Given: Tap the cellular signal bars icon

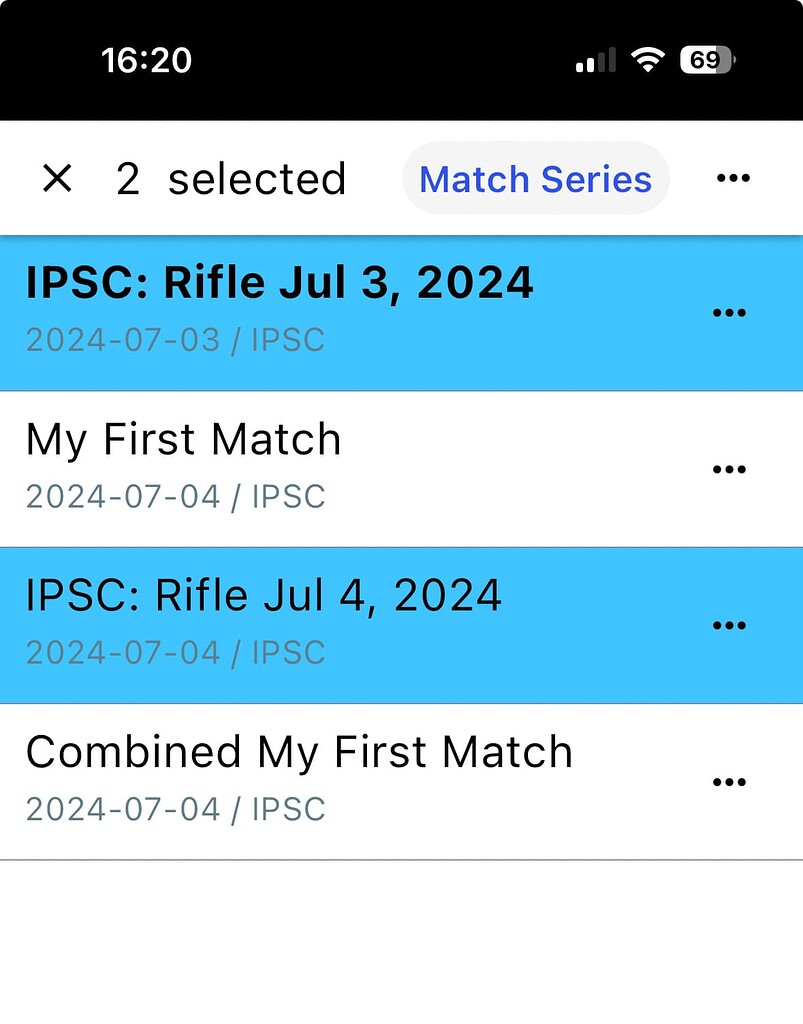Looking at the screenshot, I should click(596, 62).
